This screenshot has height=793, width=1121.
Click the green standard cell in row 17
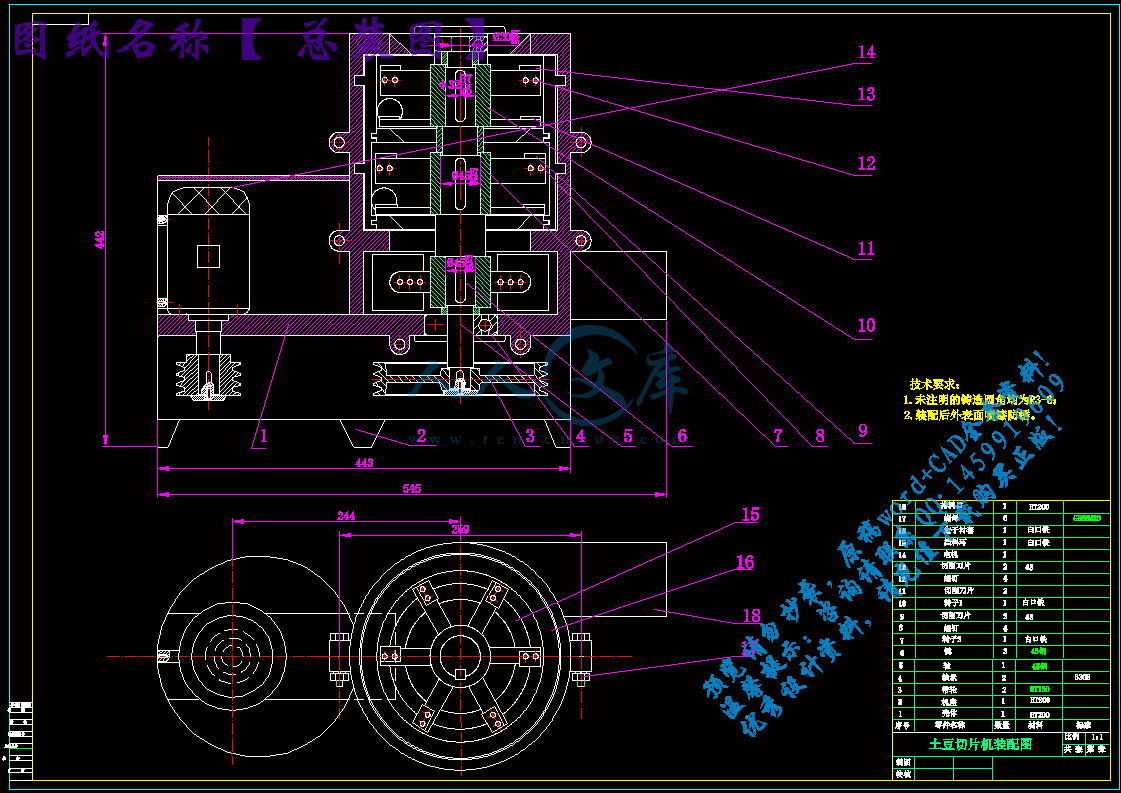(x=1085, y=518)
